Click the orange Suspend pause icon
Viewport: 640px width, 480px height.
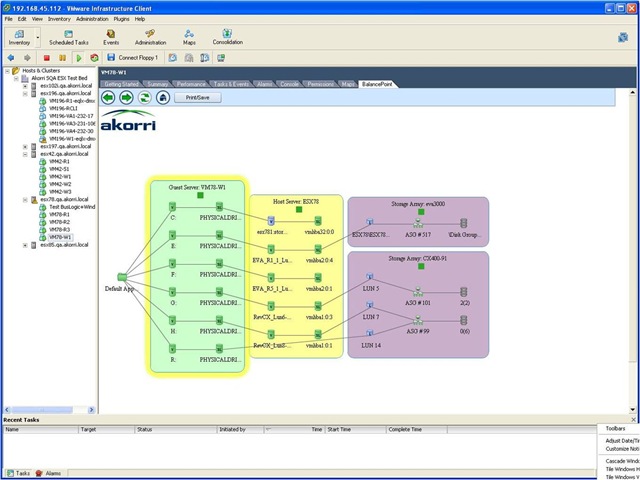coord(62,58)
